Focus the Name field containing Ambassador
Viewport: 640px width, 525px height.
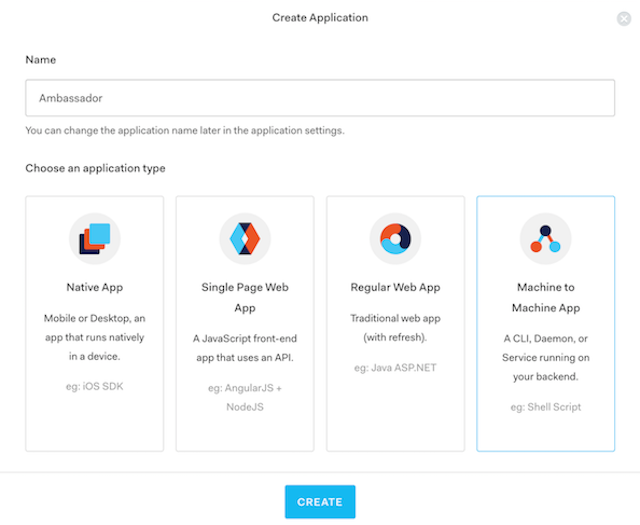click(320, 99)
